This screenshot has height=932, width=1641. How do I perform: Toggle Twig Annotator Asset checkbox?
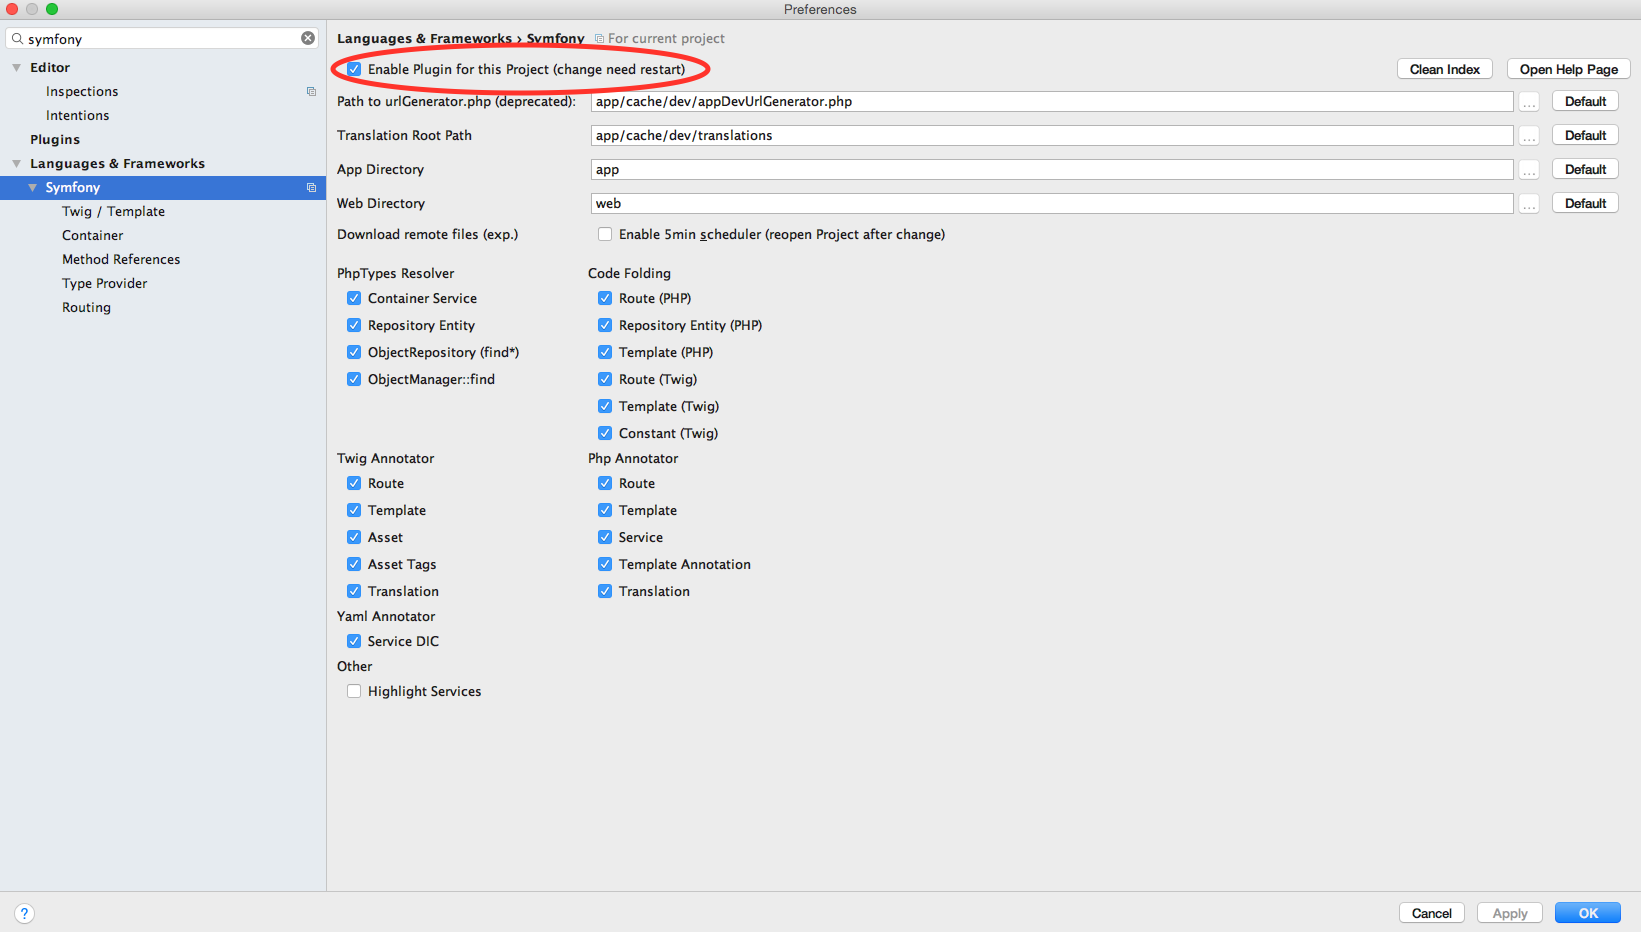click(x=354, y=537)
